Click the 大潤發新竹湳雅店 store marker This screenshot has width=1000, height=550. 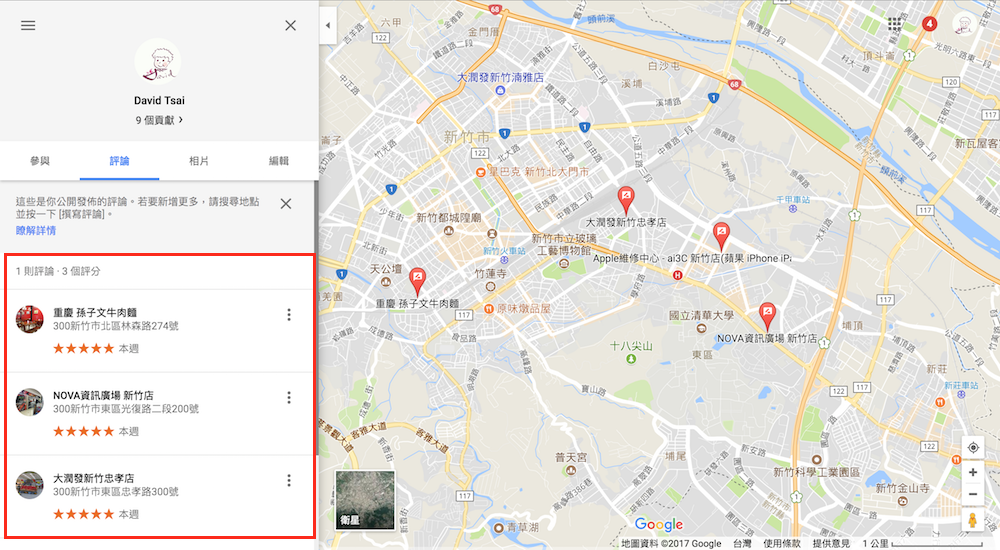point(501,91)
